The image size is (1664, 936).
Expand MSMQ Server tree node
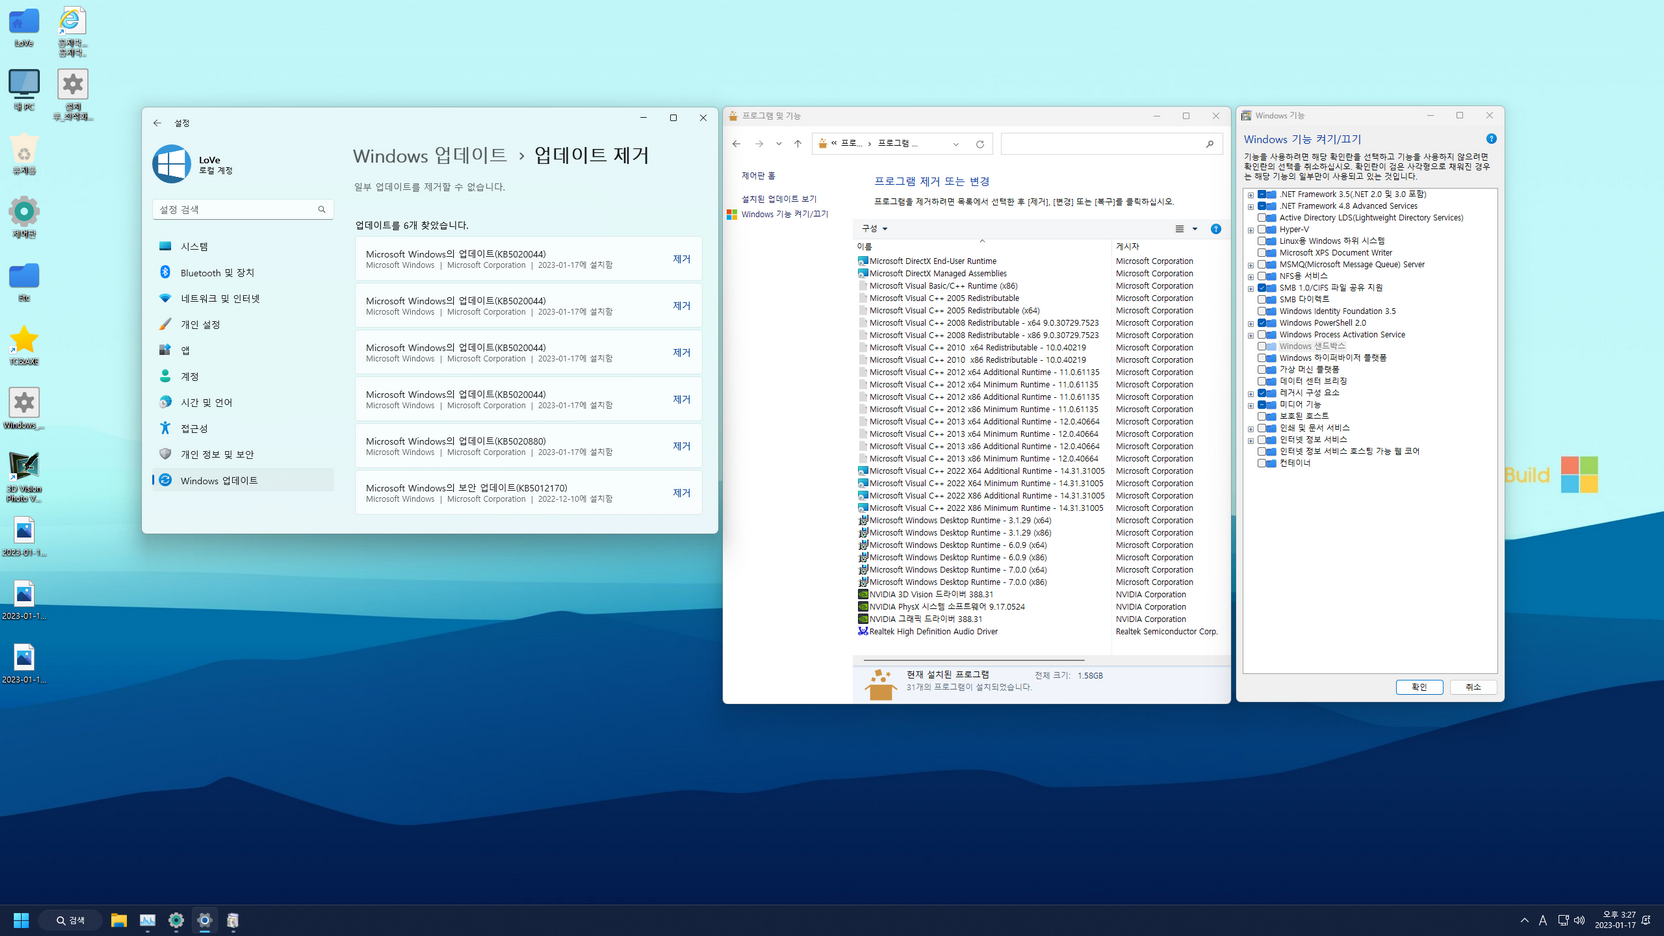1251,265
